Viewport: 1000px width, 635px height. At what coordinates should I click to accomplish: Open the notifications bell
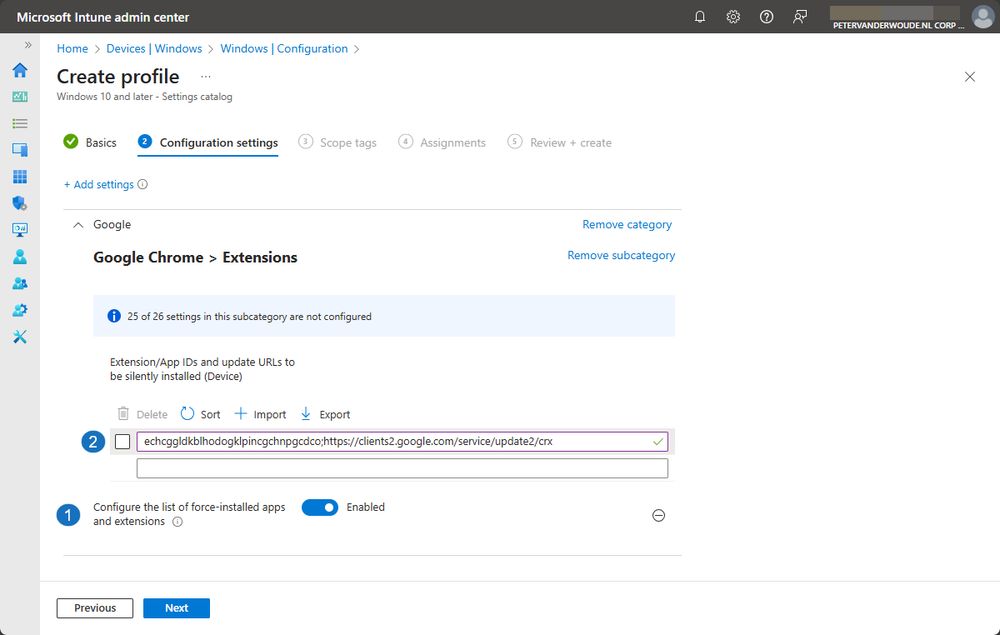click(x=700, y=17)
